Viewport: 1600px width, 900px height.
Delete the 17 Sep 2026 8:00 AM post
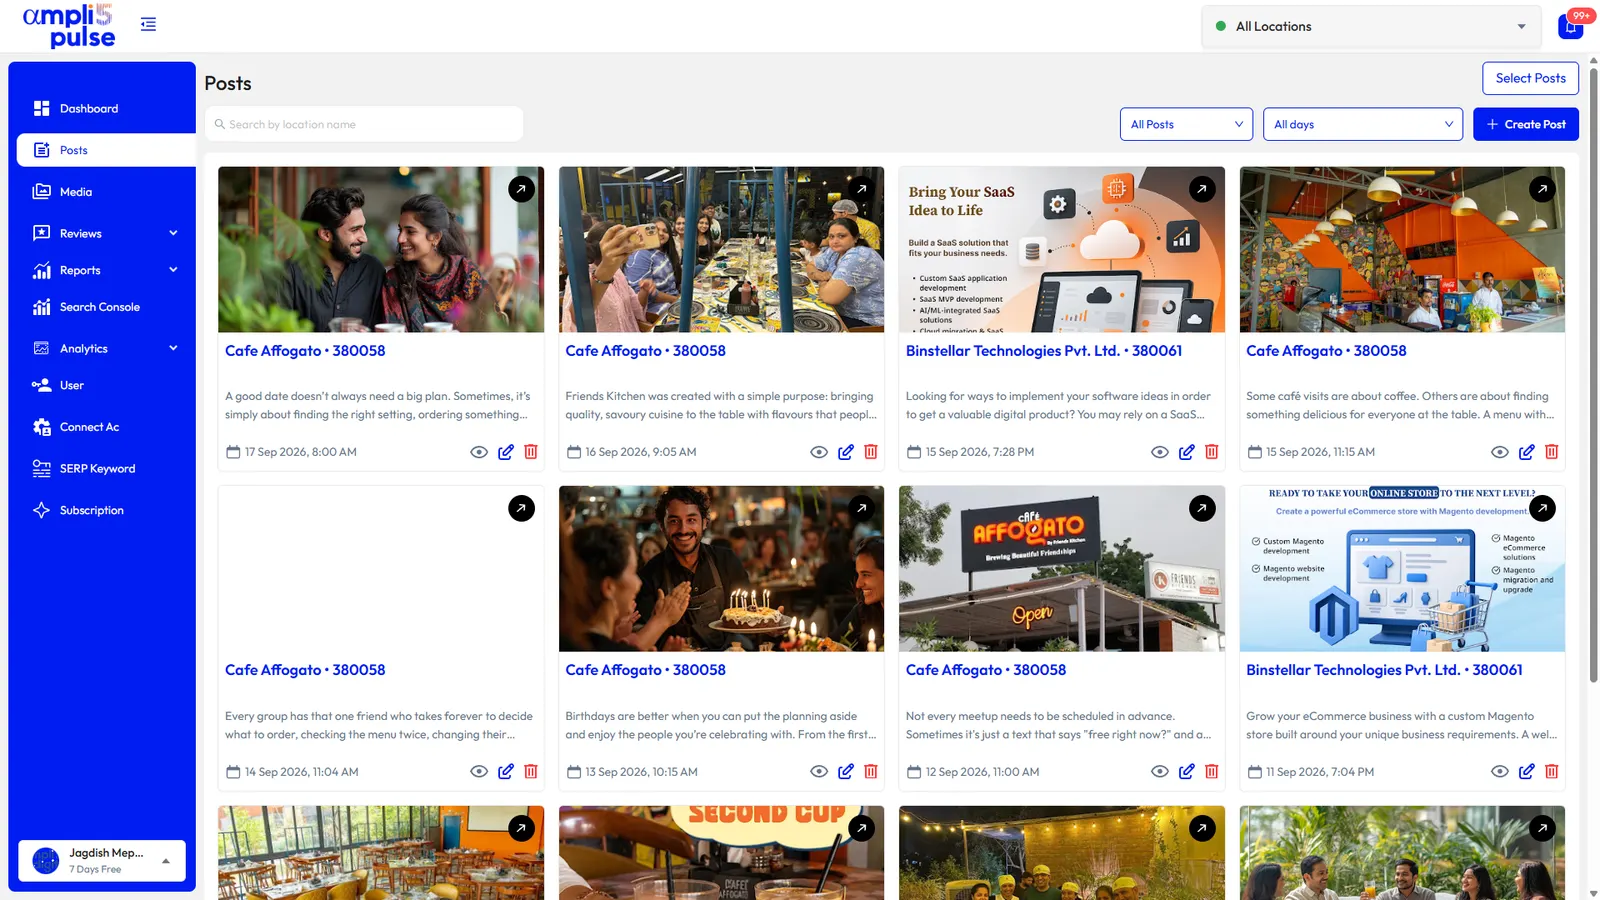pyautogui.click(x=531, y=452)
